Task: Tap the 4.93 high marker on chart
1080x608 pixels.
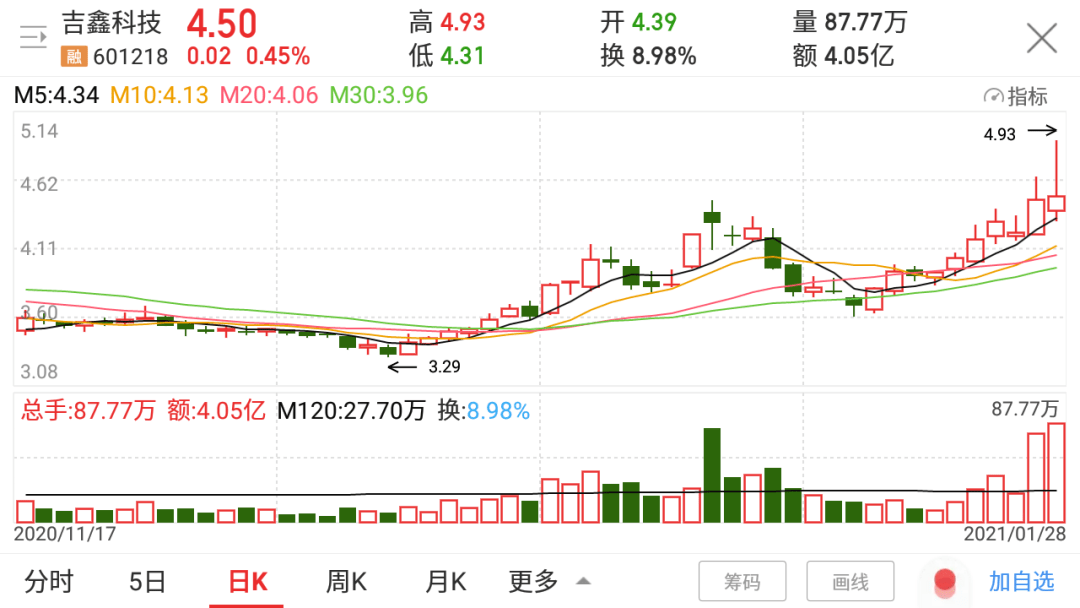Action: (x=999, y=134)
